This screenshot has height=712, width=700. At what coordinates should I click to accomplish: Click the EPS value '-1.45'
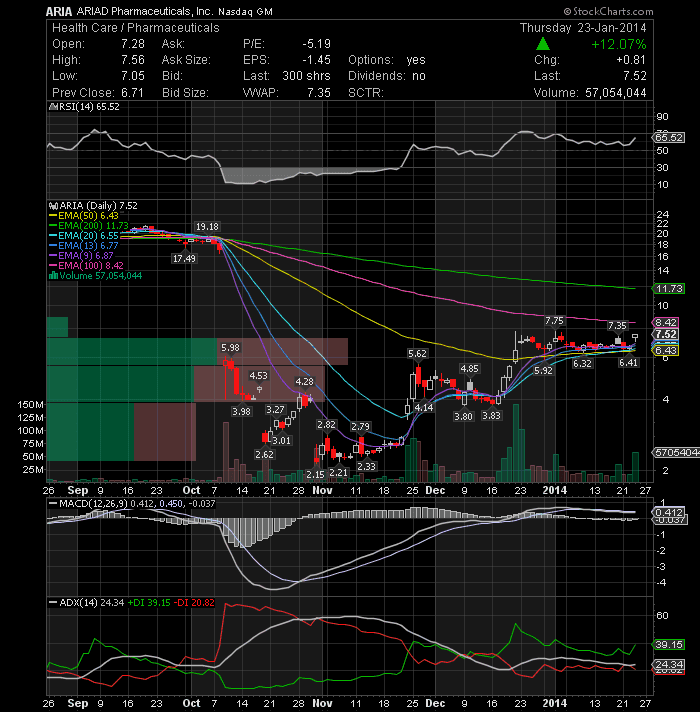pos(316,60)
